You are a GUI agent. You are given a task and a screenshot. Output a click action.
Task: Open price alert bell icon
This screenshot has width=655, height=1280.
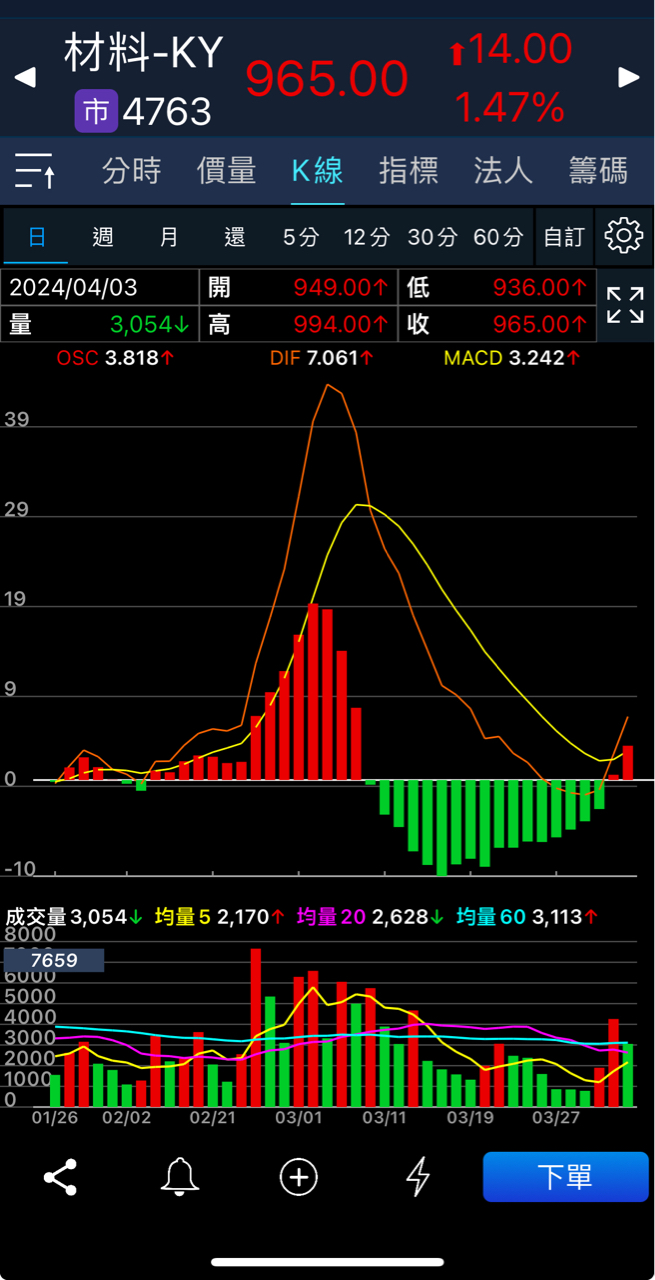pos(180,1177)
